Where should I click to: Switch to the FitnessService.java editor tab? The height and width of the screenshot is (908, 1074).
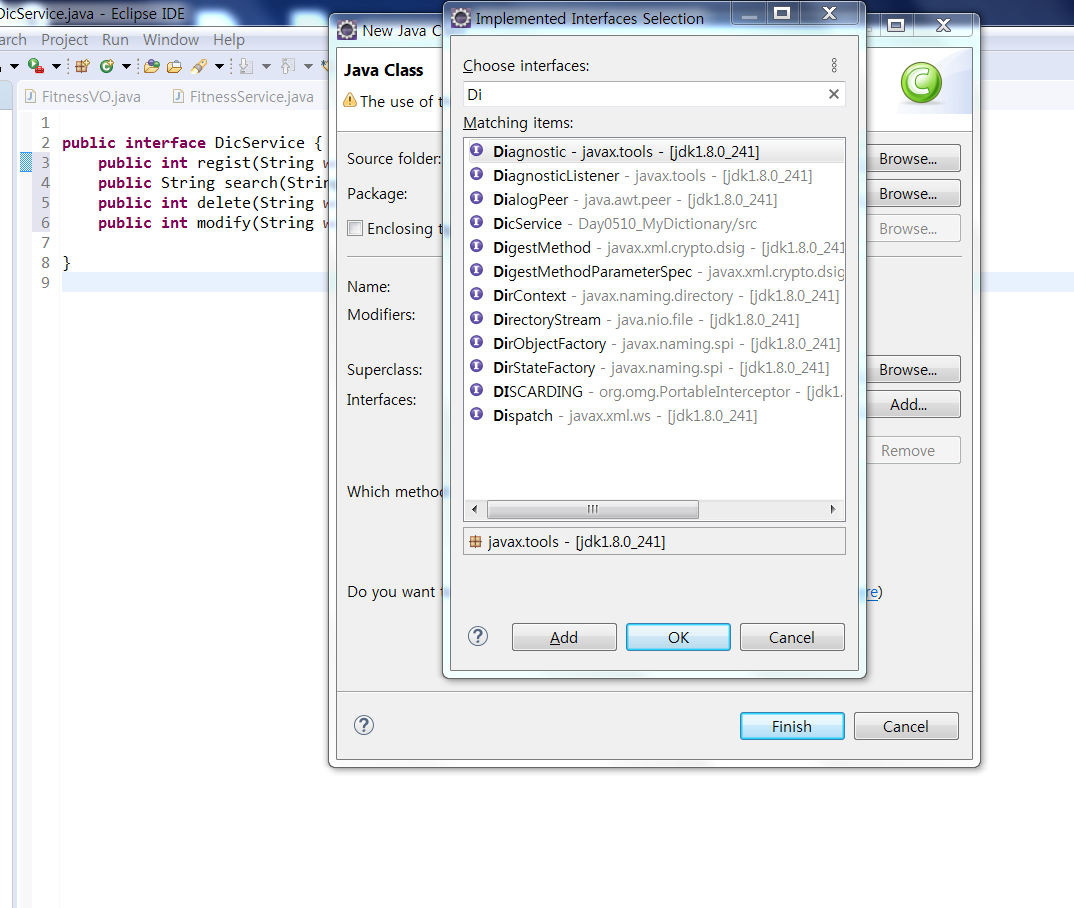tap(245, 97)
